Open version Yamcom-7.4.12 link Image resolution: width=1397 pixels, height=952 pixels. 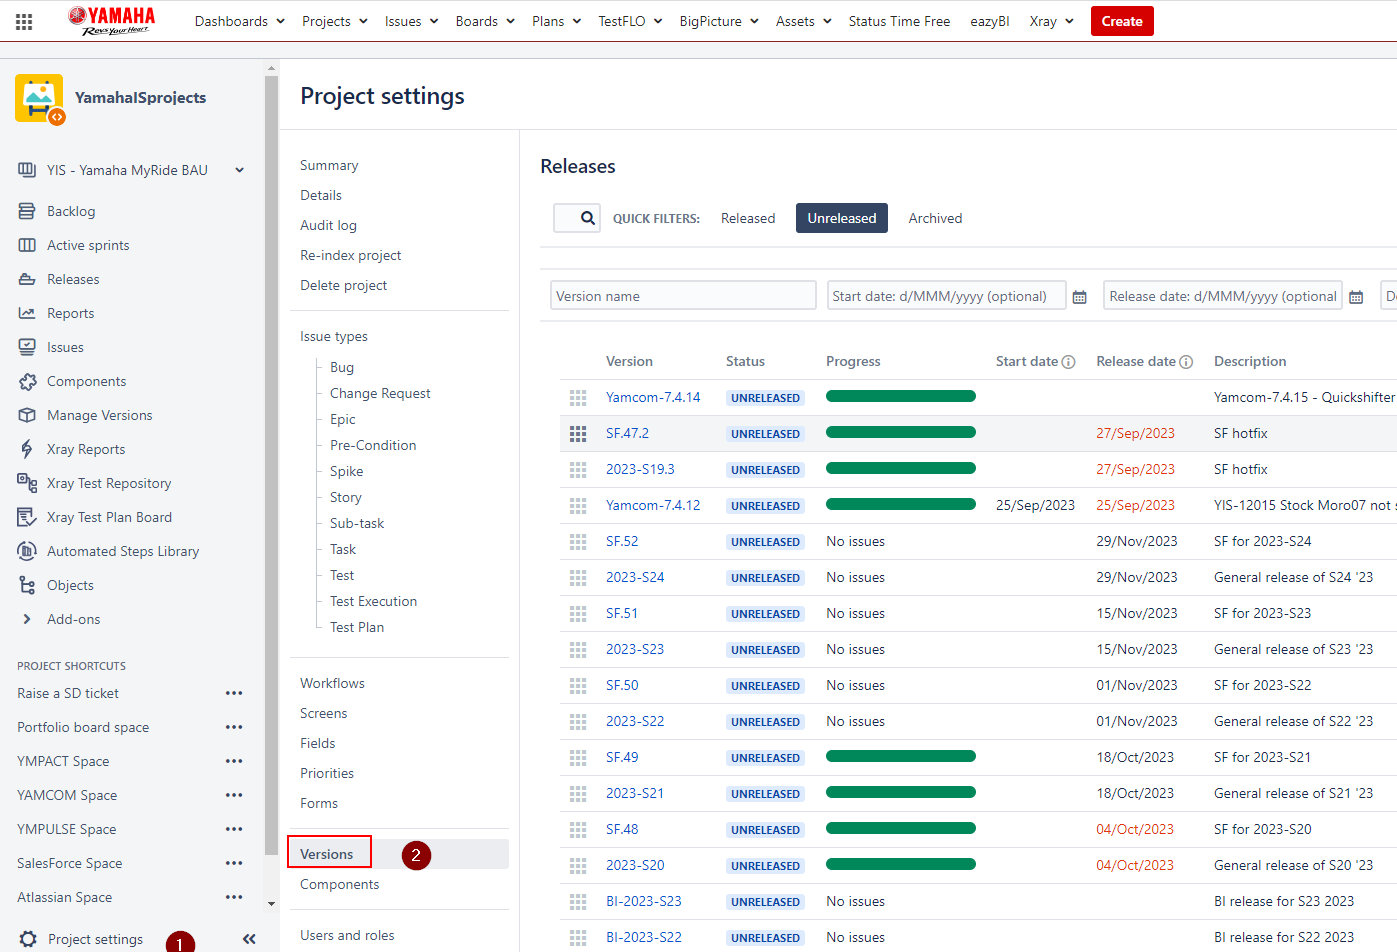[653, 506]
